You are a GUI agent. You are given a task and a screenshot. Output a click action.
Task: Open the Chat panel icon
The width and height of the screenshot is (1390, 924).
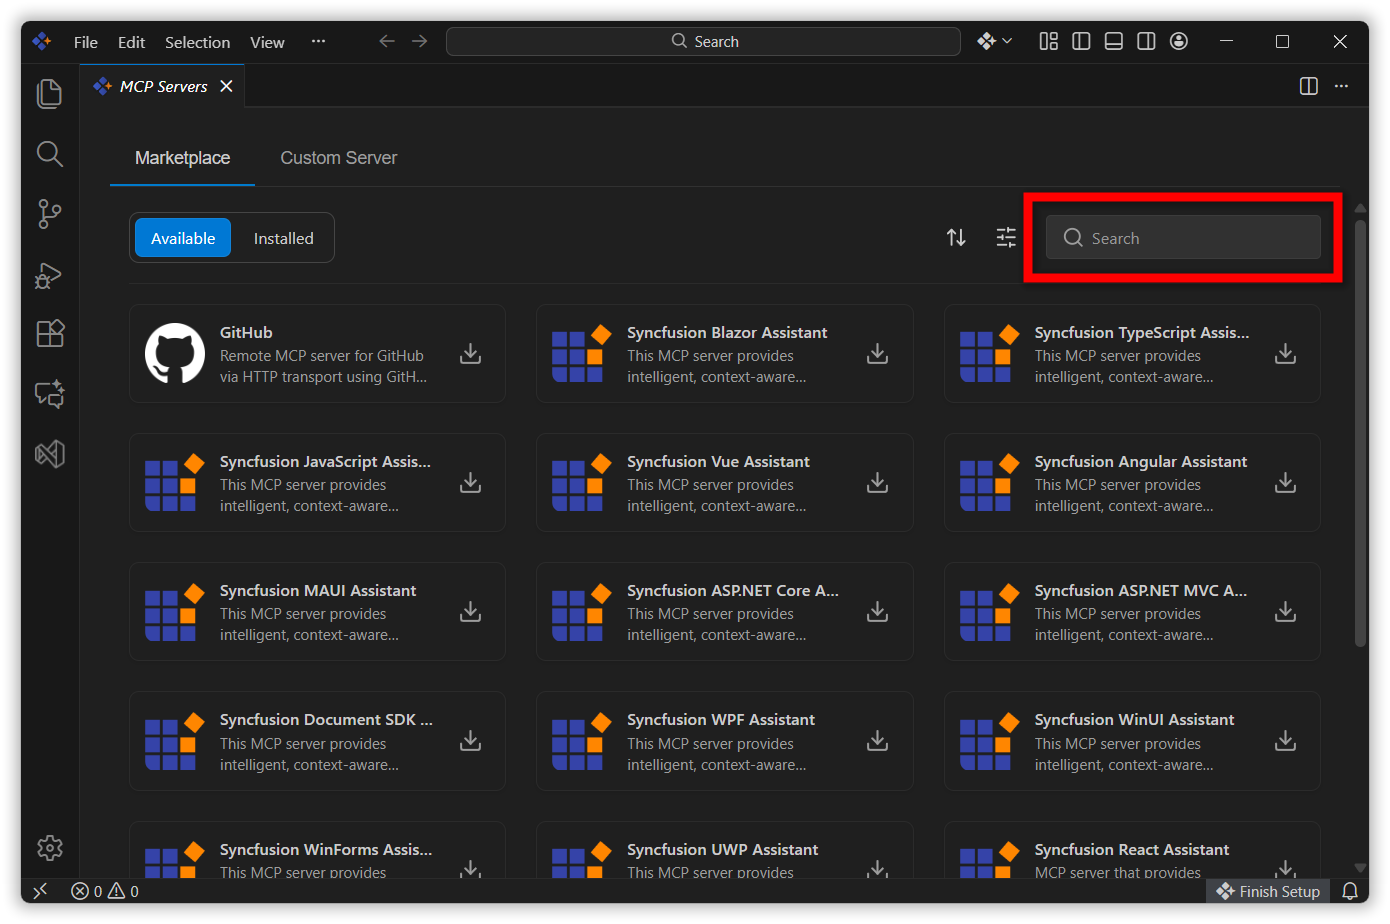pos(49,394)
